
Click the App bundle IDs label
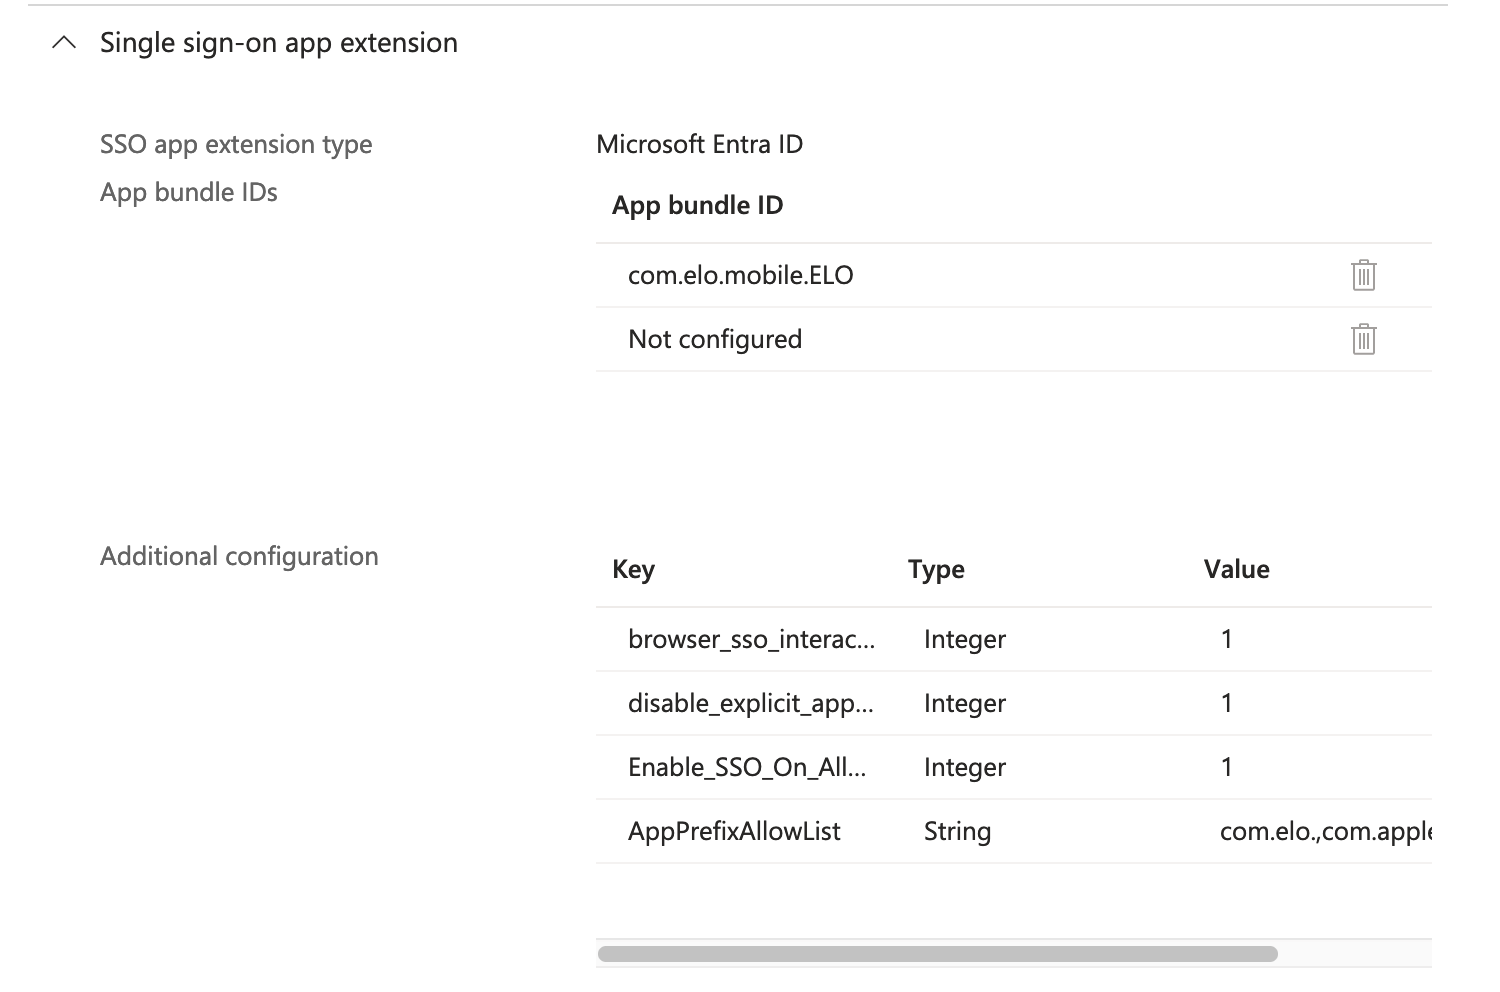coord(189,192)
